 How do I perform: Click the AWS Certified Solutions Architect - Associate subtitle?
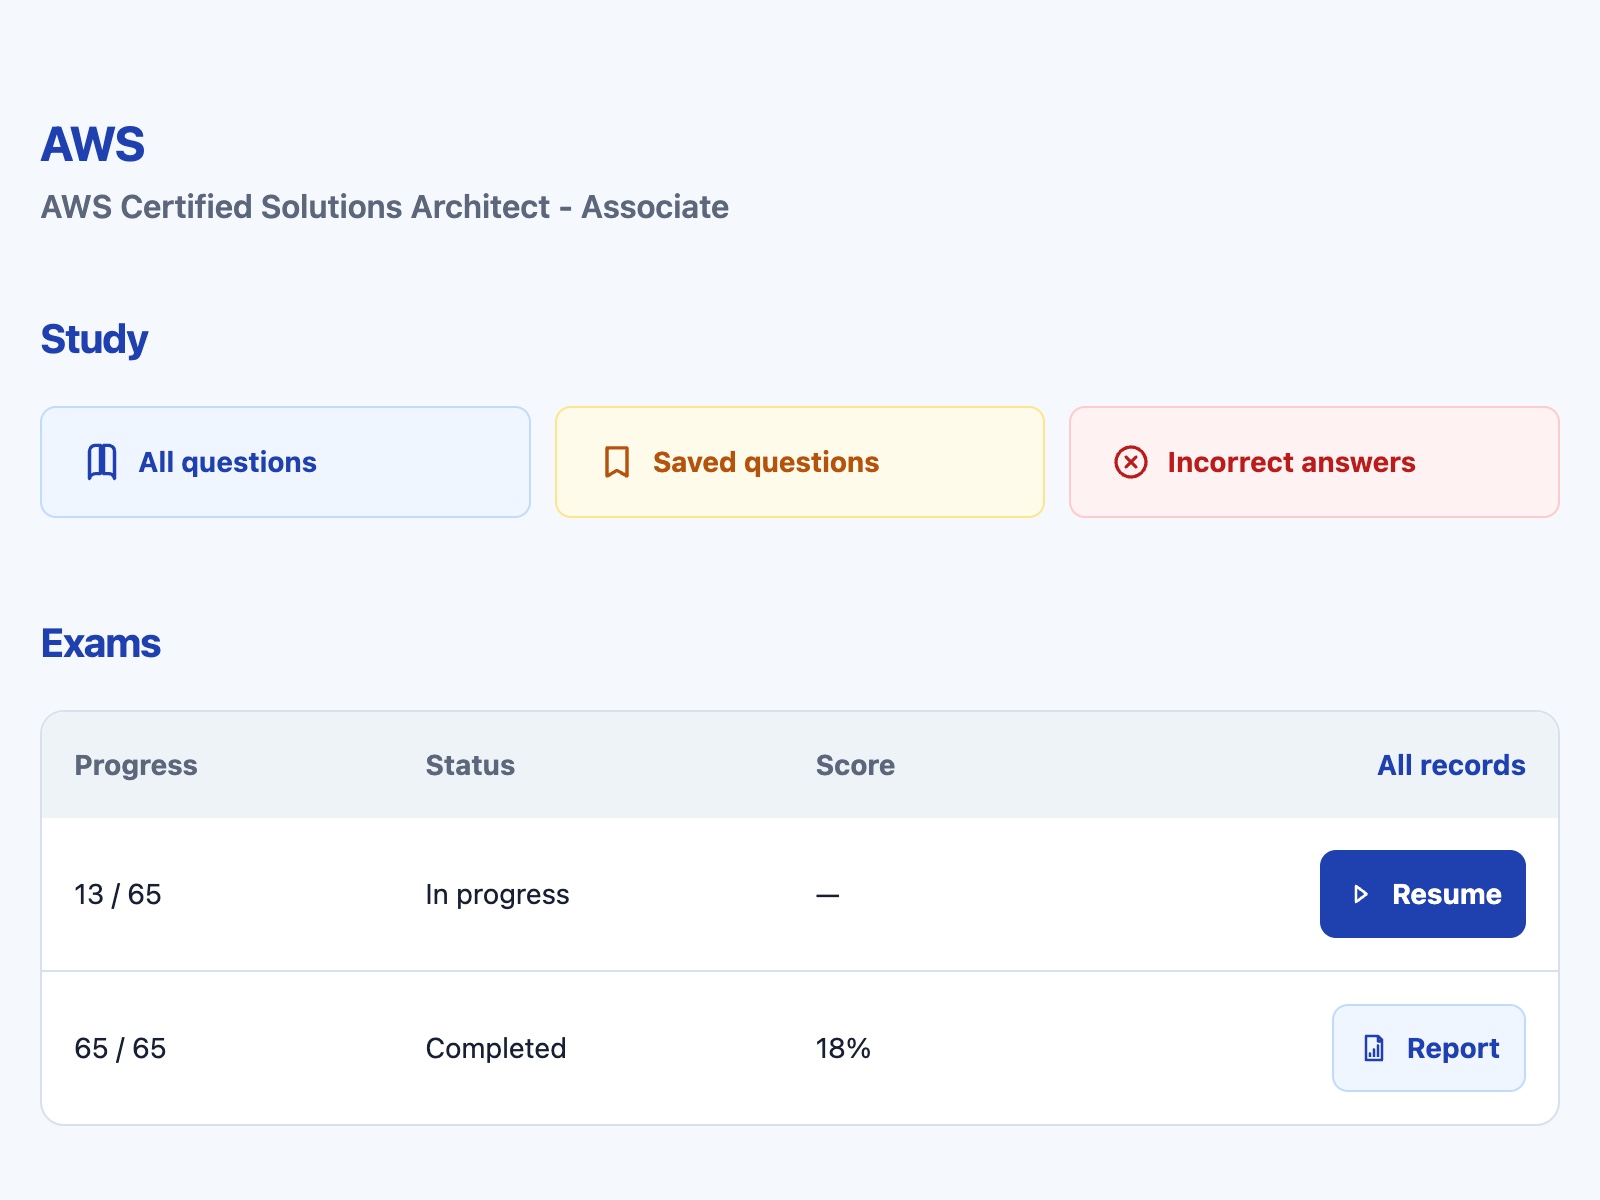point(385,207)
